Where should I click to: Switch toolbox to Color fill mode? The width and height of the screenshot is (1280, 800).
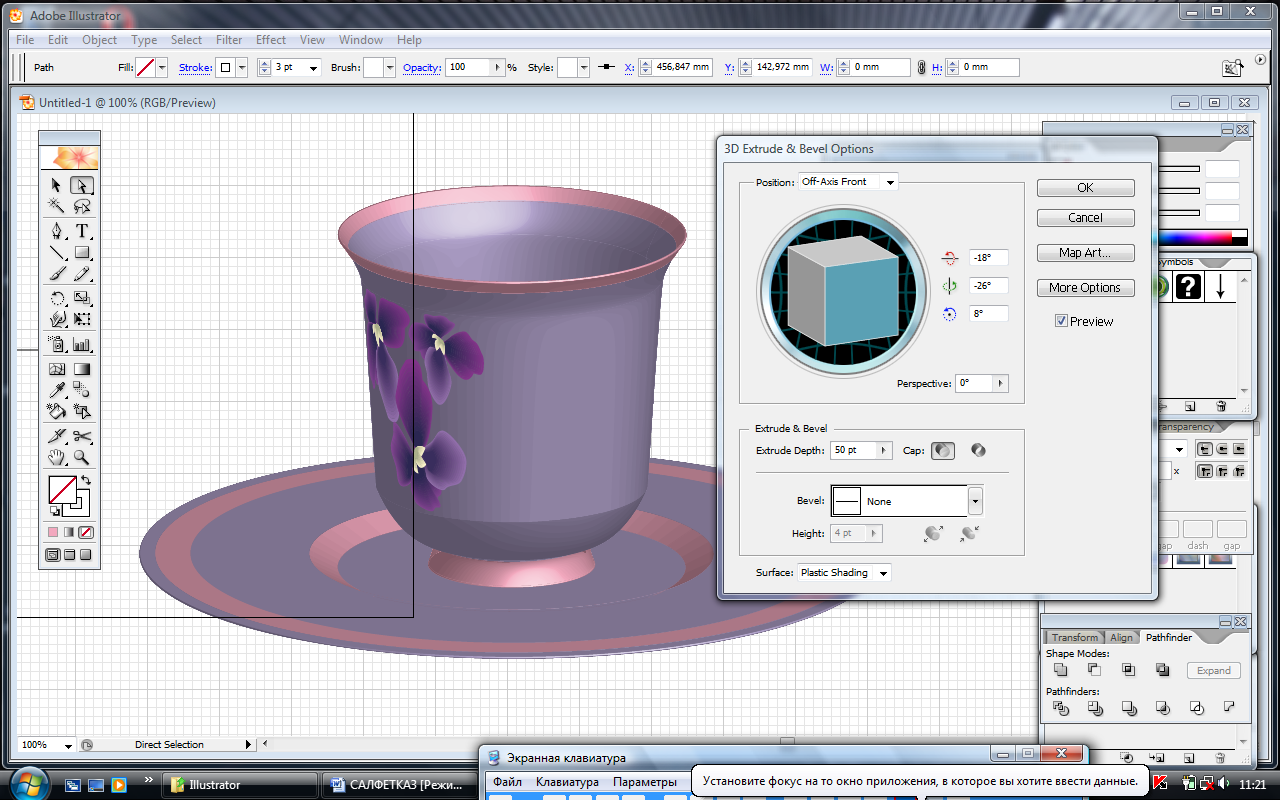click(53, 532)
